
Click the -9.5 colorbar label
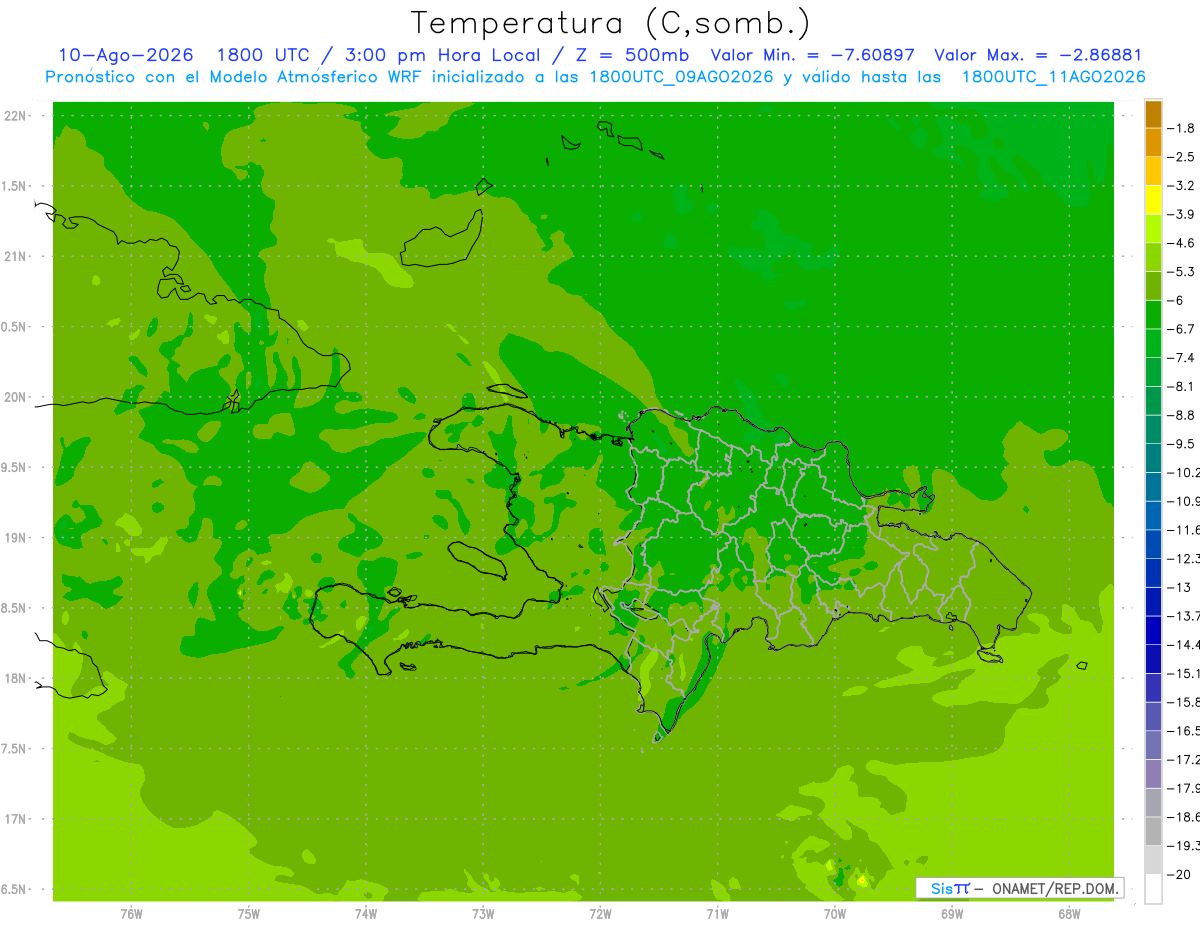coord(1182,443)
